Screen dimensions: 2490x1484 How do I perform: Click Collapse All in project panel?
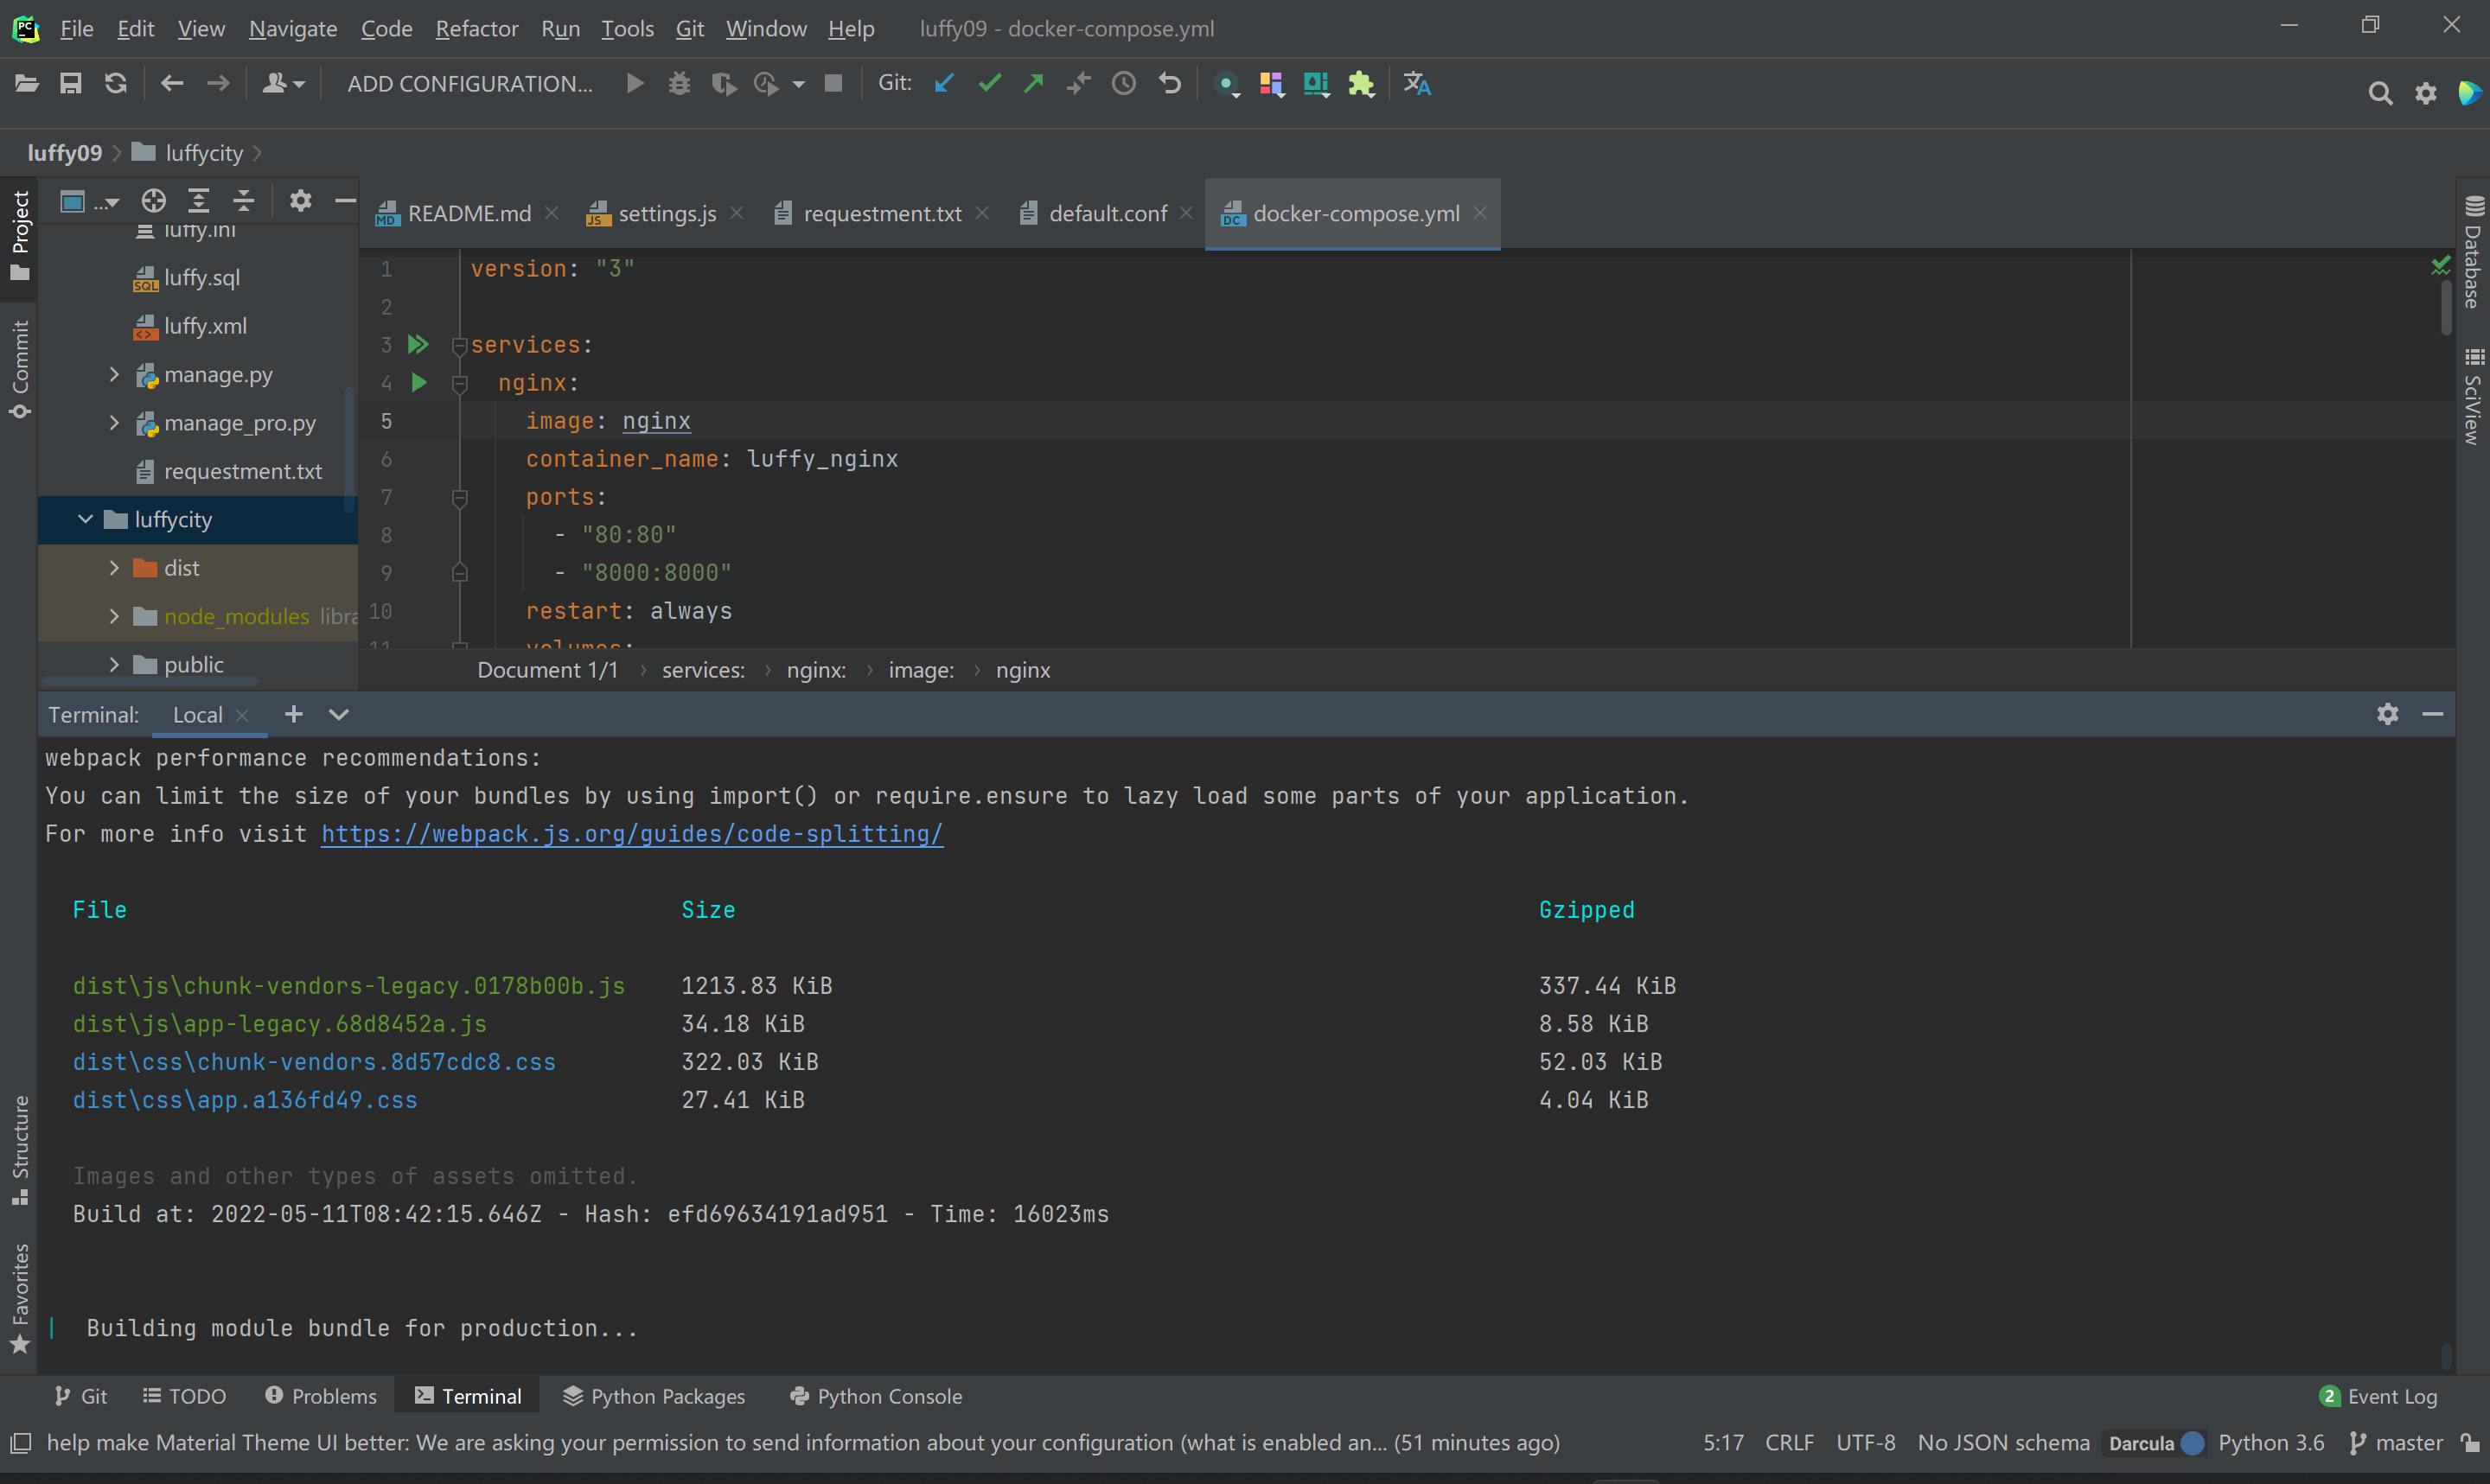pos(244,201)
